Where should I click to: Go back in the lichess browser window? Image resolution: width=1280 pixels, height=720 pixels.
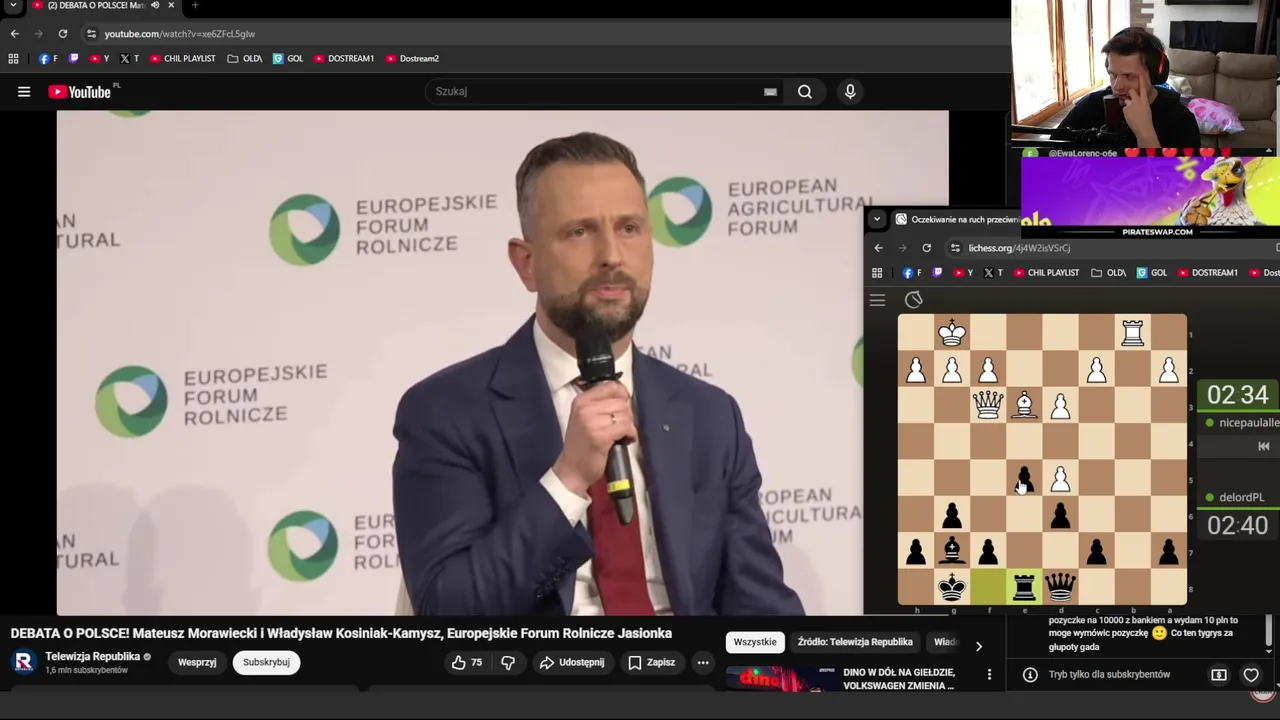pyautogui.click(x=878, y=248)
